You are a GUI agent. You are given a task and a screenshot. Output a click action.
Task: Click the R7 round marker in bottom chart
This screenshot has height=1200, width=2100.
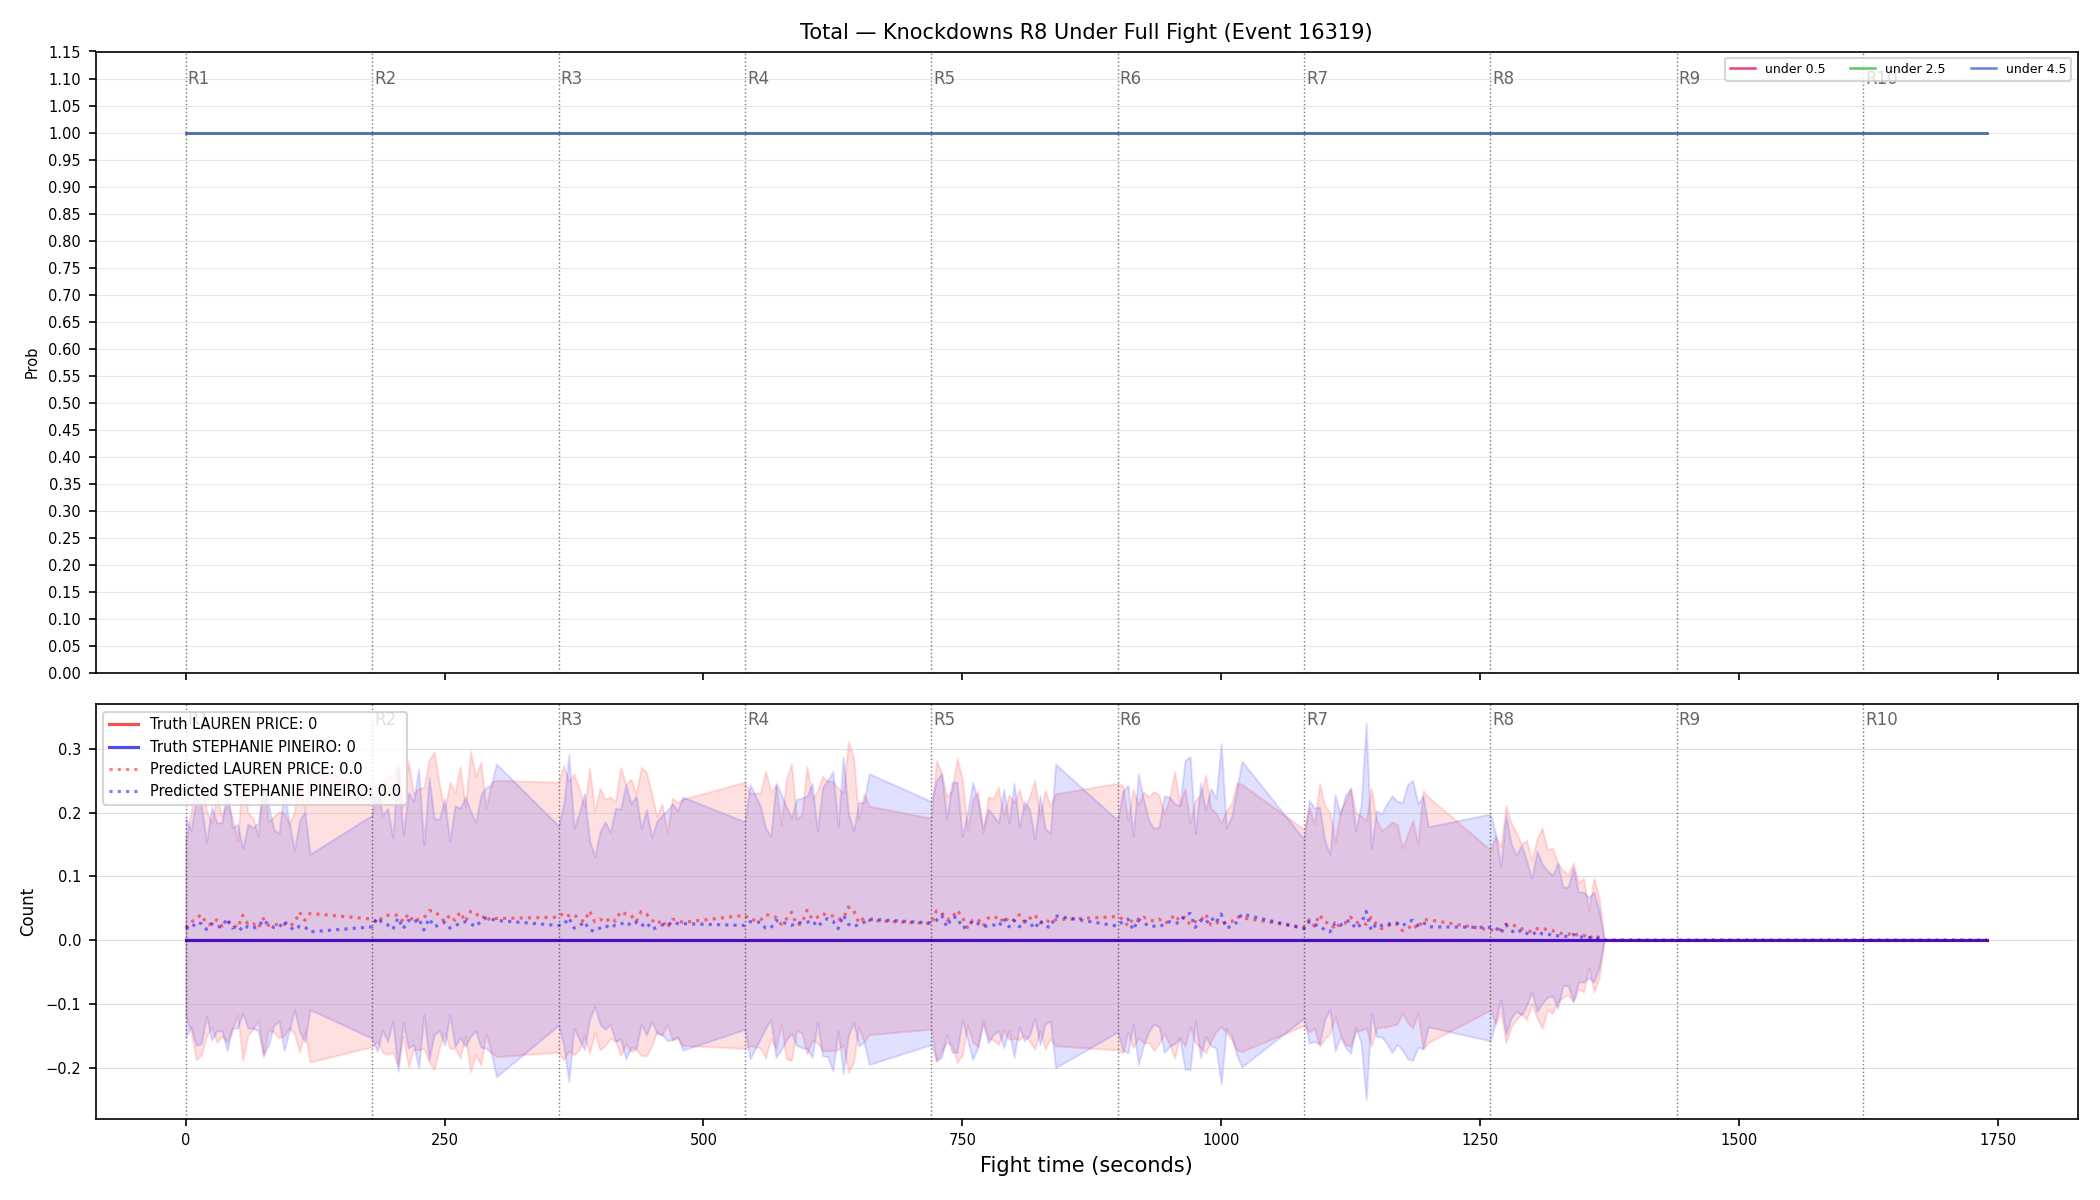pos(1317,719)
